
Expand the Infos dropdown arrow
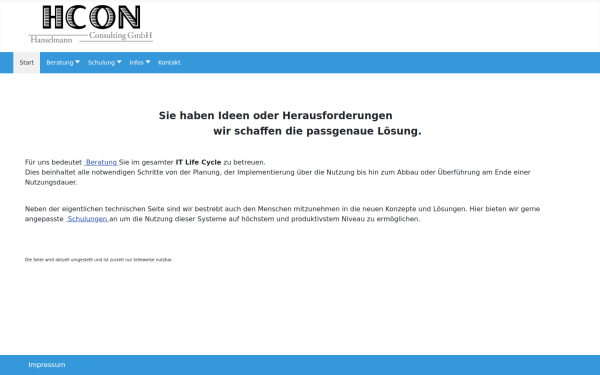[x=148, y=62]
